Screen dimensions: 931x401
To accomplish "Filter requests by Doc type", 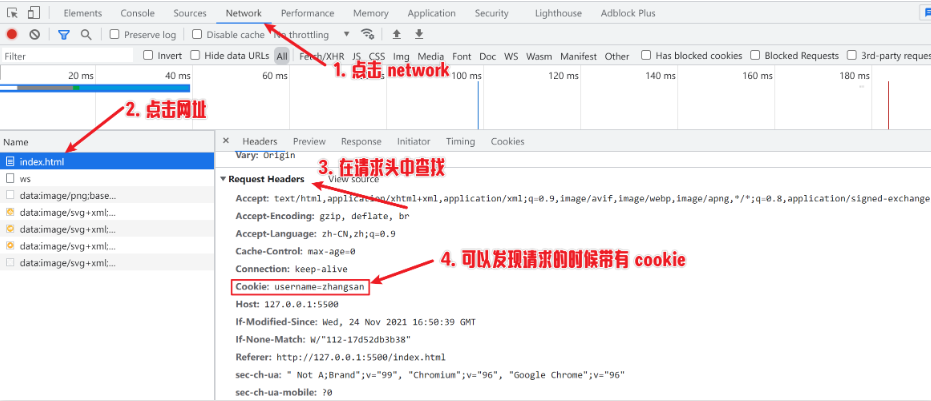I will (487, 56).
